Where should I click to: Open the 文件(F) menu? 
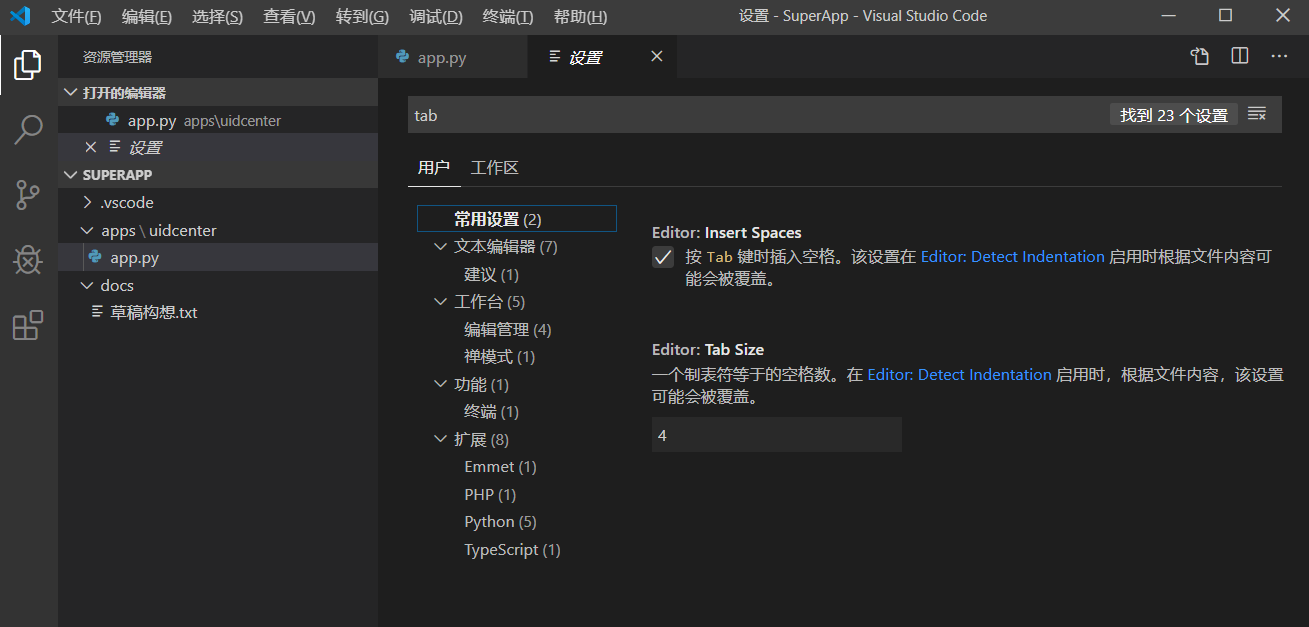point(76,17)
